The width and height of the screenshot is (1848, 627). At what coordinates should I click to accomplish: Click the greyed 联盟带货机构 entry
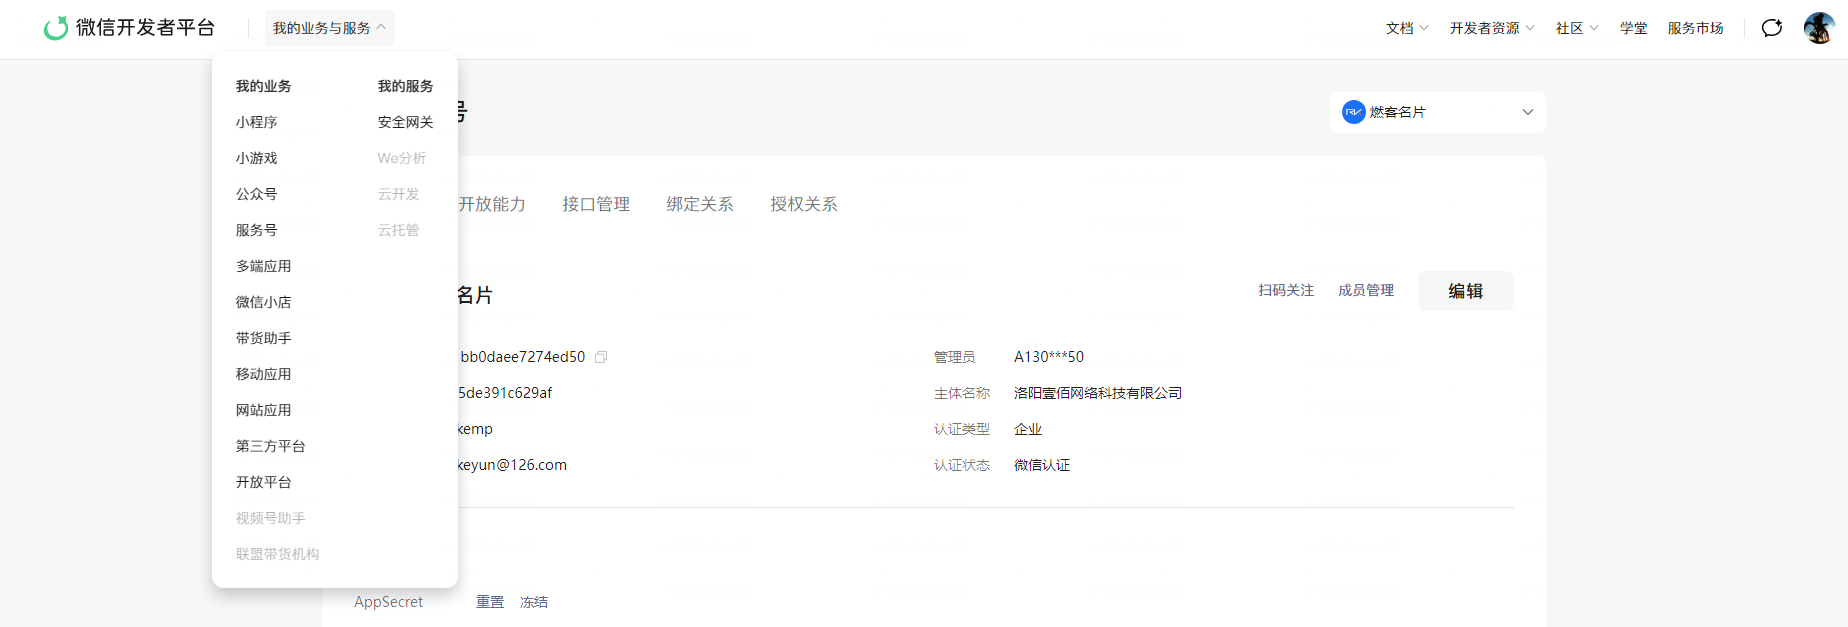[x=278, y=554]
